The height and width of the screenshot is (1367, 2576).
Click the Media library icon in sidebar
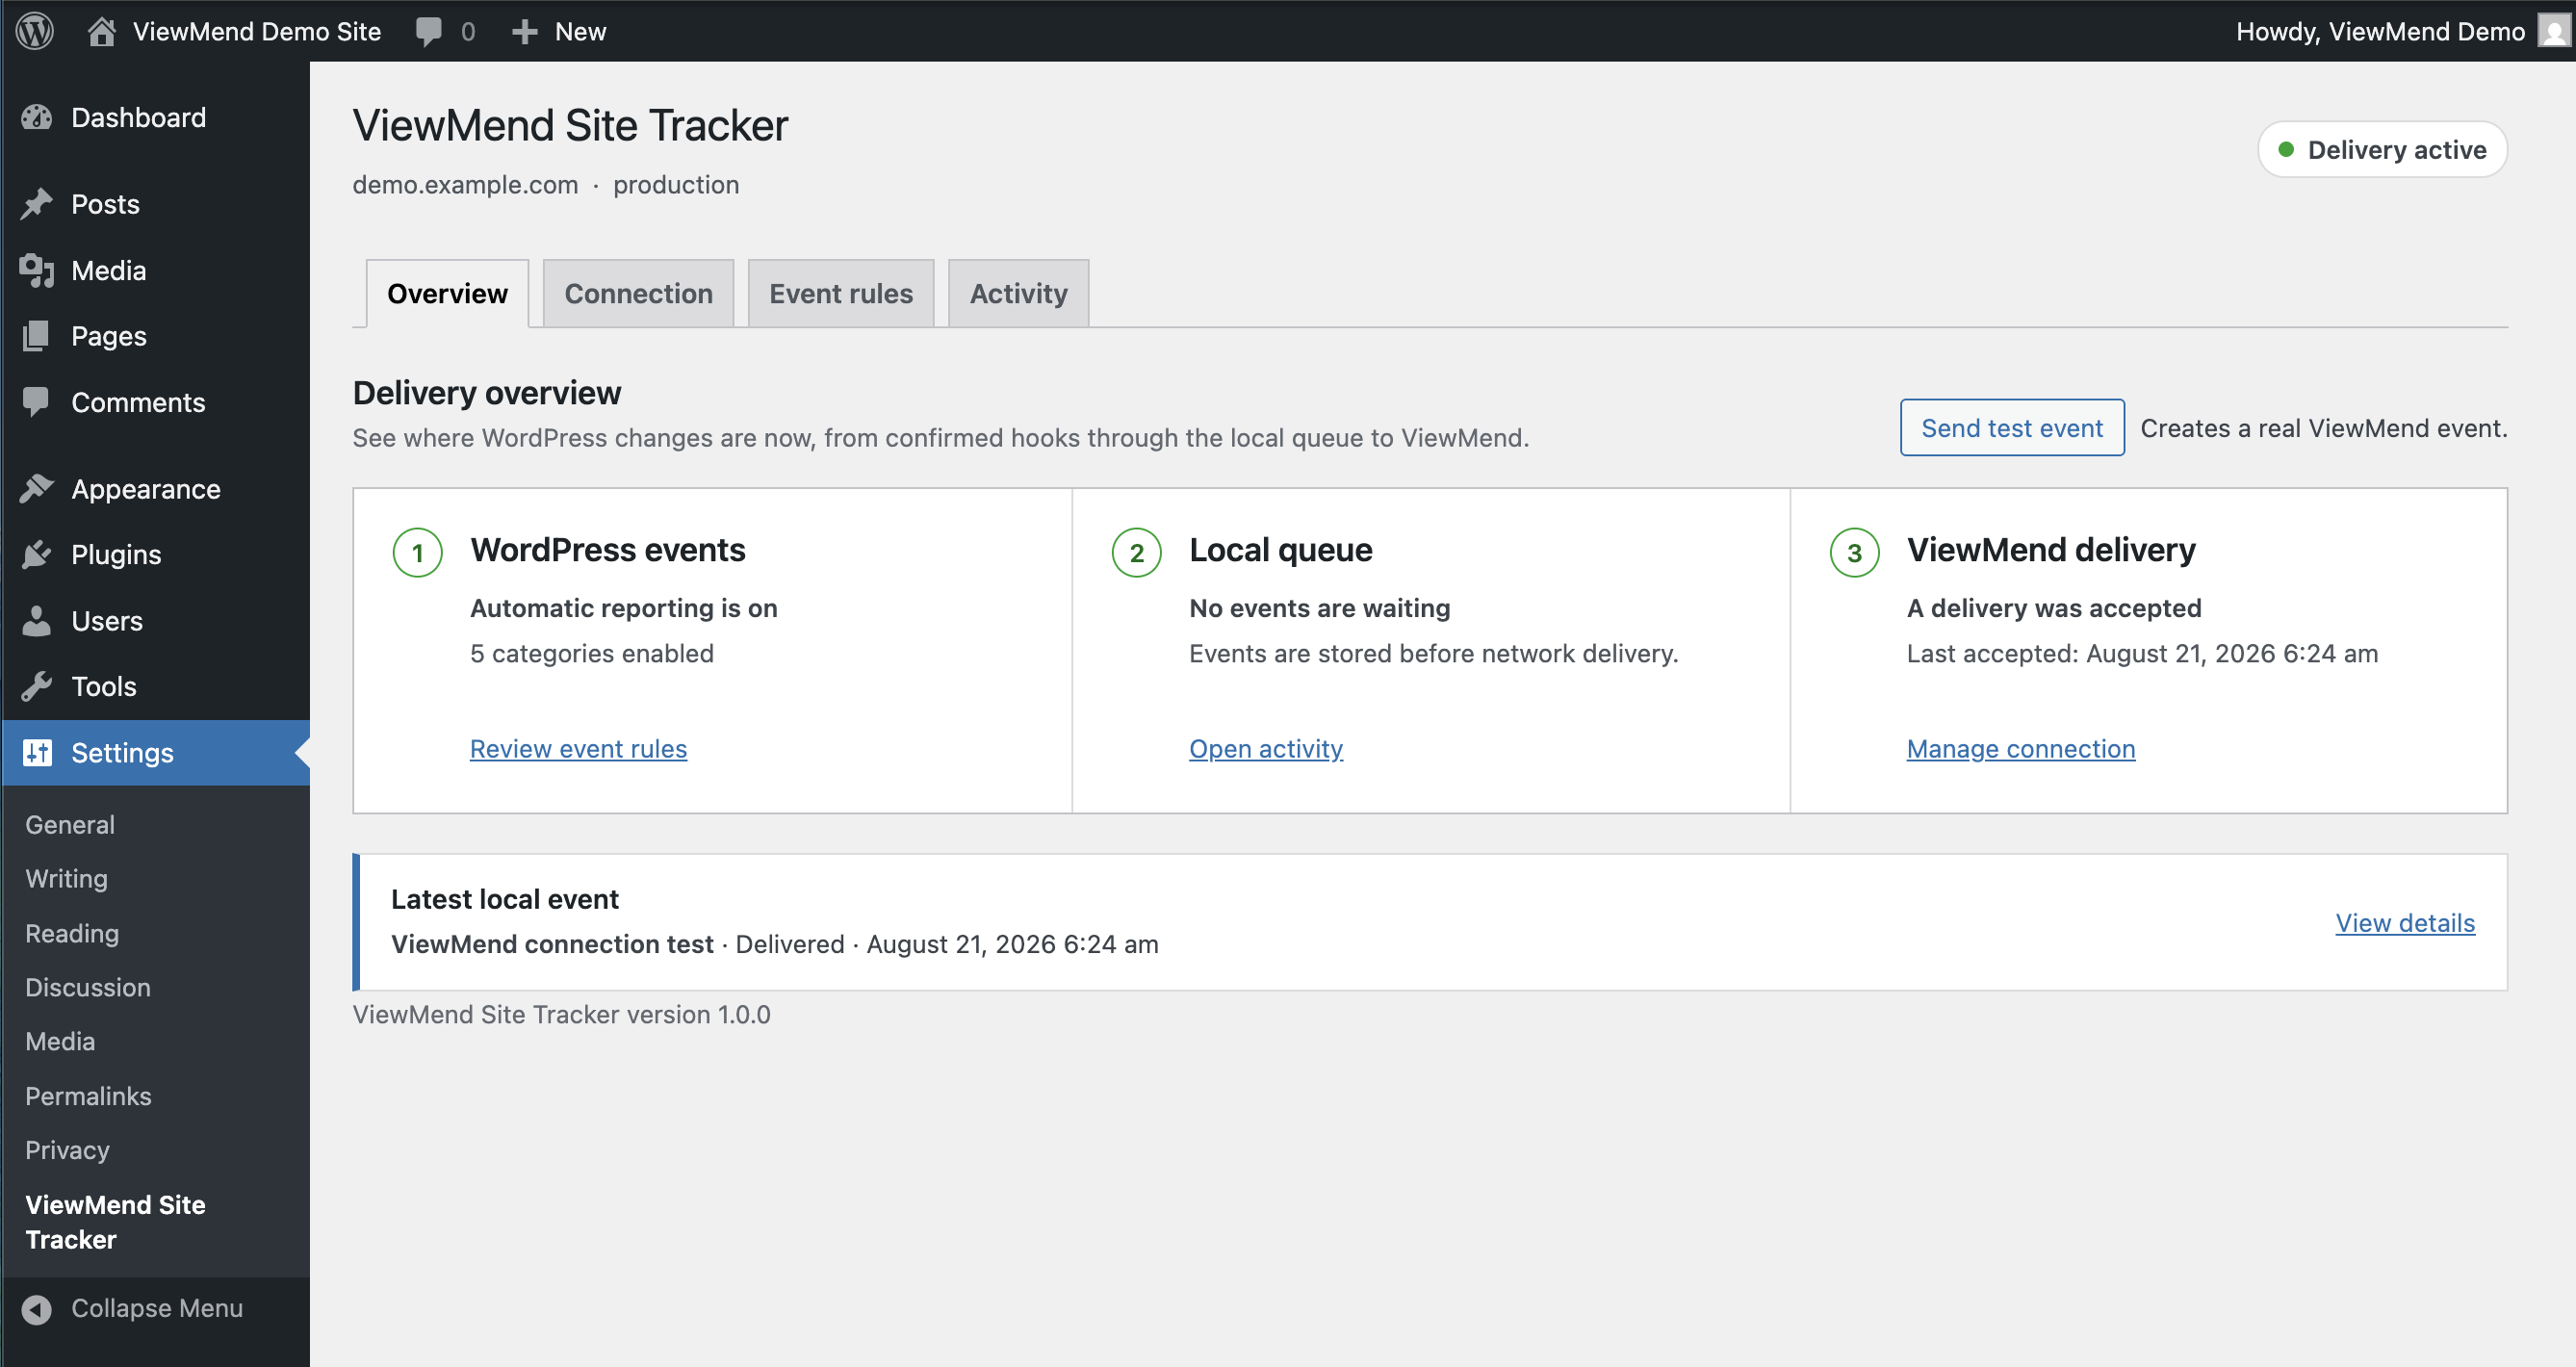[x=37, y=270]
